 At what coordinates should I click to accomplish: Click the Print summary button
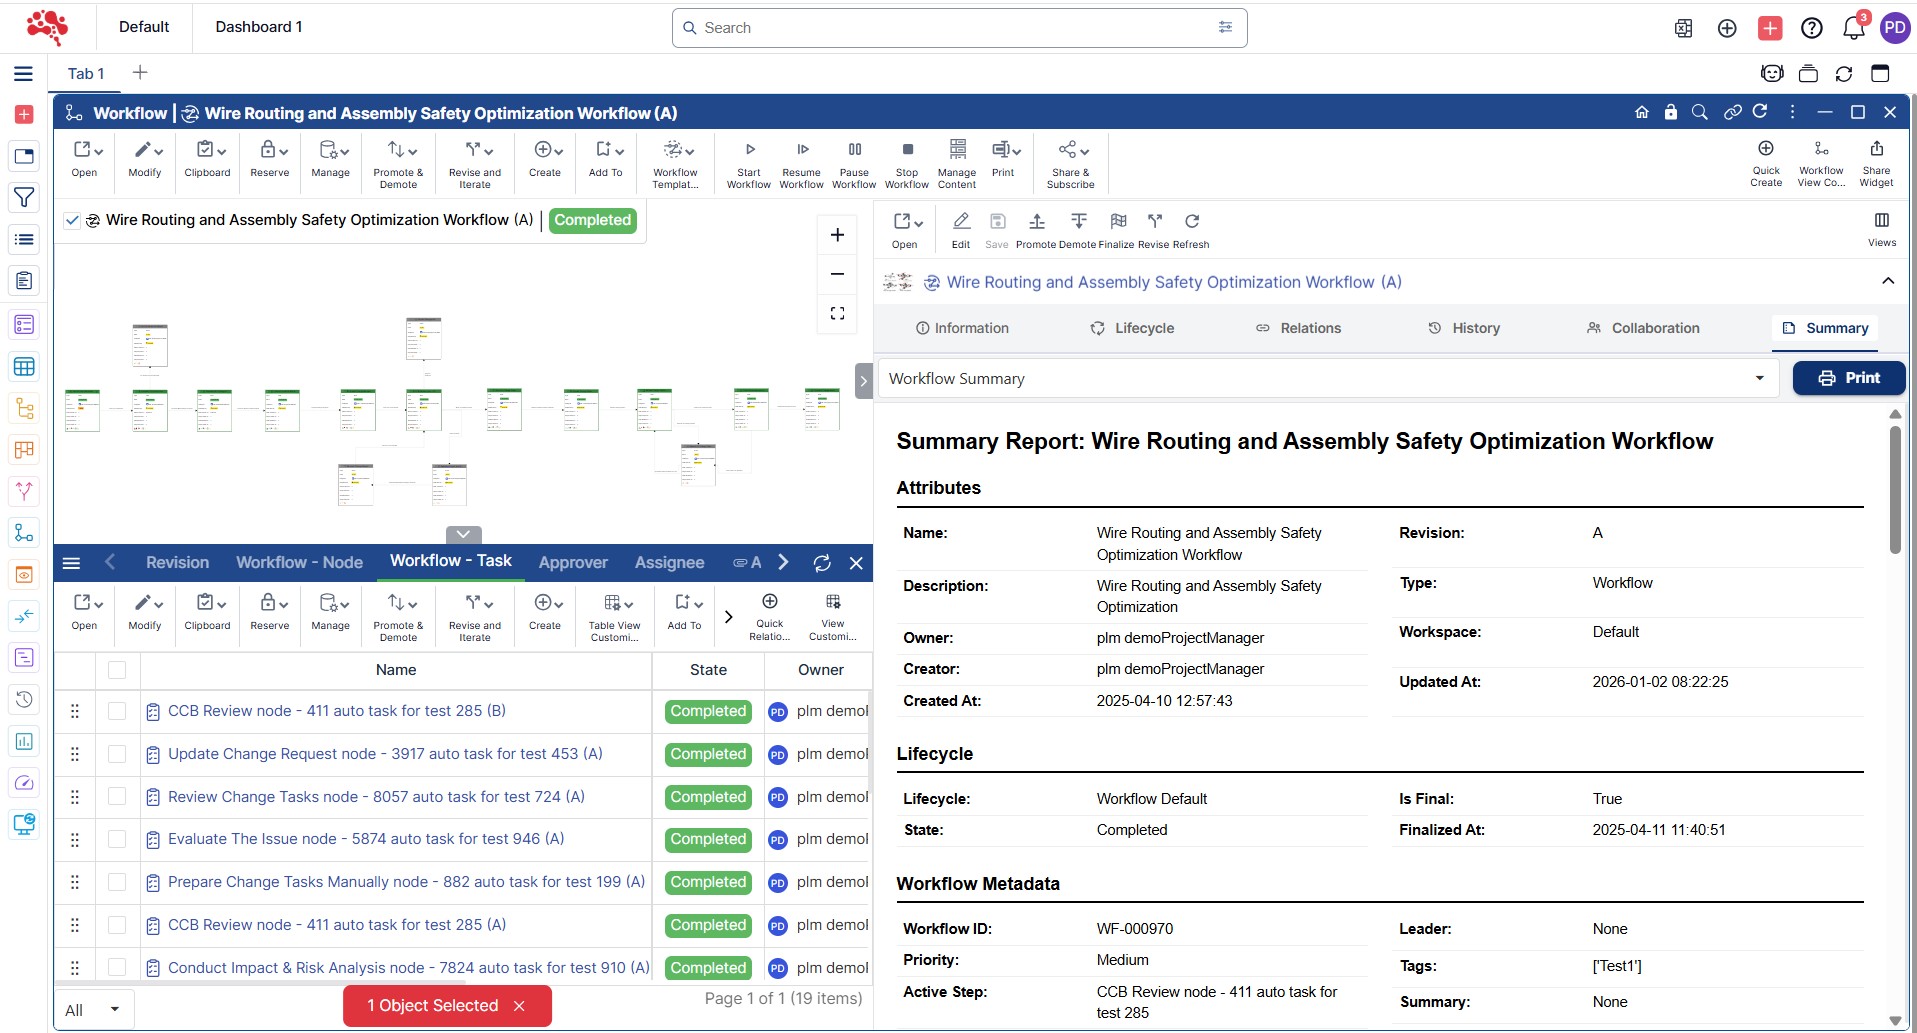(1848, 378)
